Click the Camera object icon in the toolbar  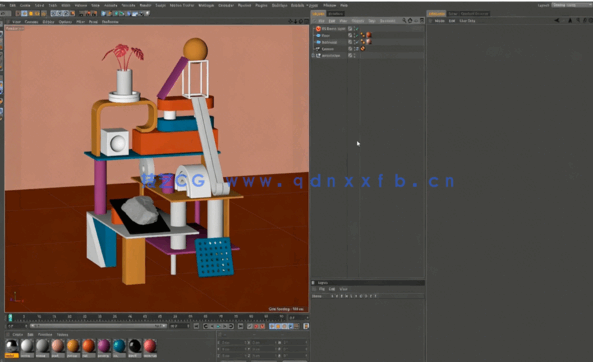tap(141, 13)
